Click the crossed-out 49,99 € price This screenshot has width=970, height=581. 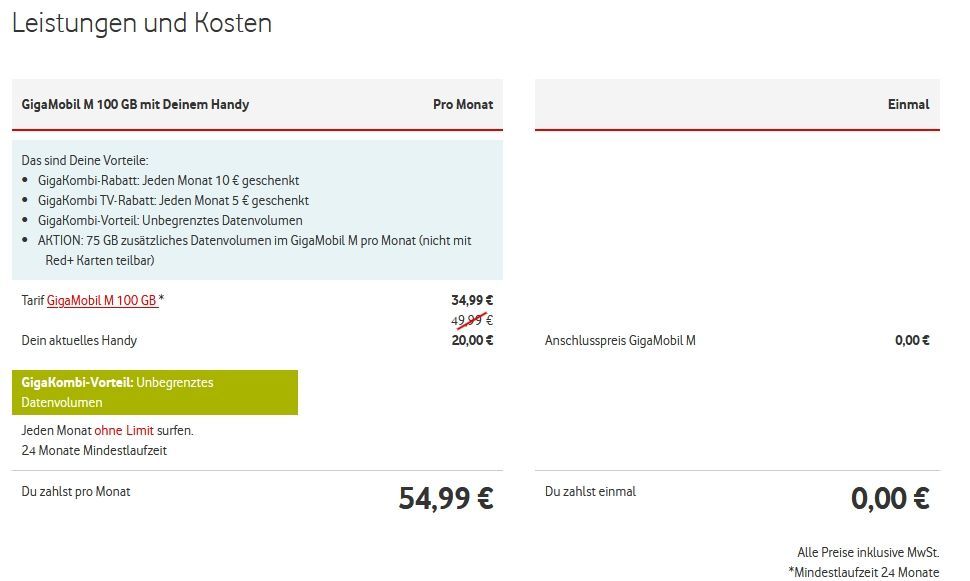point(472,320)
